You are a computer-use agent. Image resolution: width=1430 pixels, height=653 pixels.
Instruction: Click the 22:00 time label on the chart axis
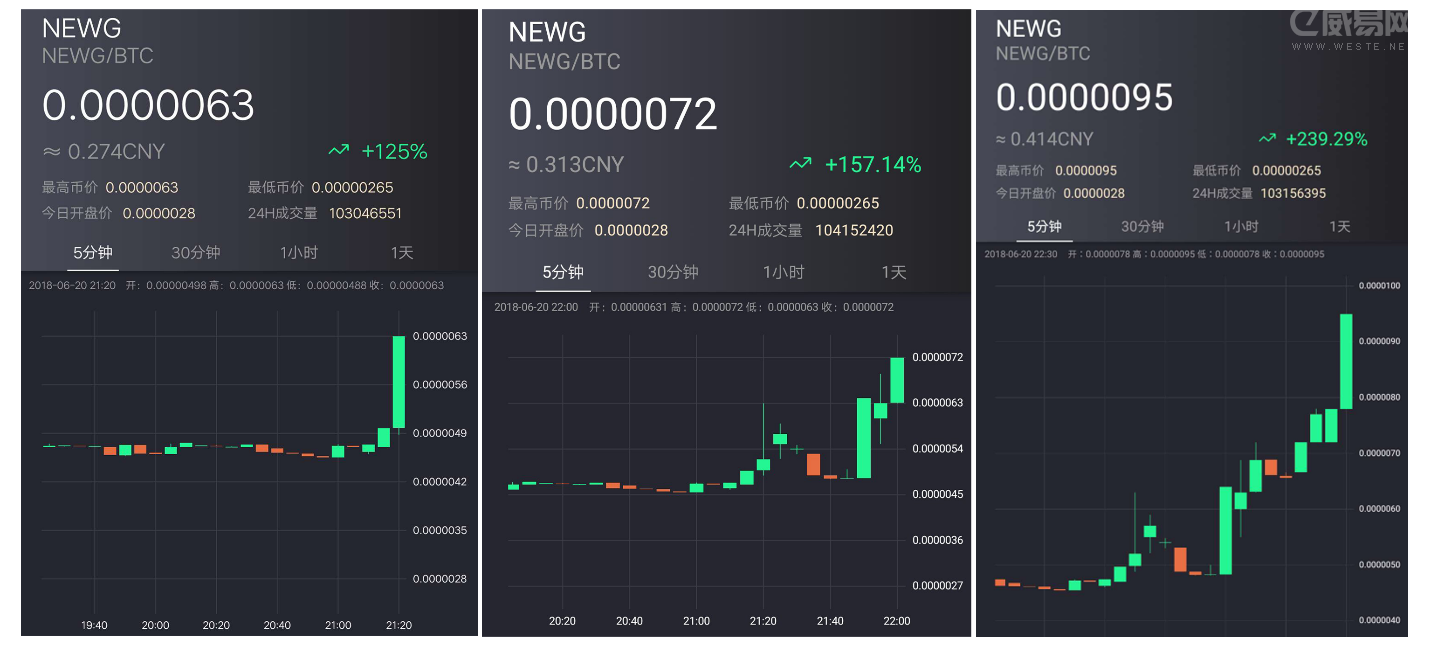[x=897, y=621]
